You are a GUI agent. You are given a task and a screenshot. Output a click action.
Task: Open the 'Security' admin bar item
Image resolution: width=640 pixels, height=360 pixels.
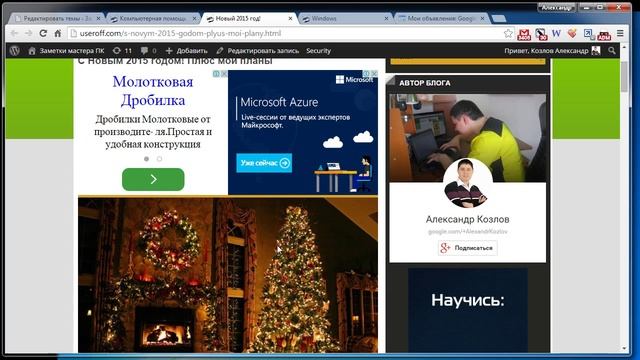pos(318,51)
